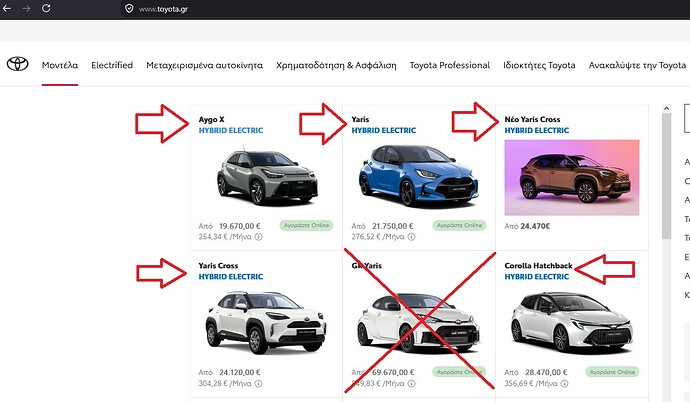The image size is (690, 402).
Task: Click the Από 24.470€ price
Action: pyautogui.click(x=527, y=226)
